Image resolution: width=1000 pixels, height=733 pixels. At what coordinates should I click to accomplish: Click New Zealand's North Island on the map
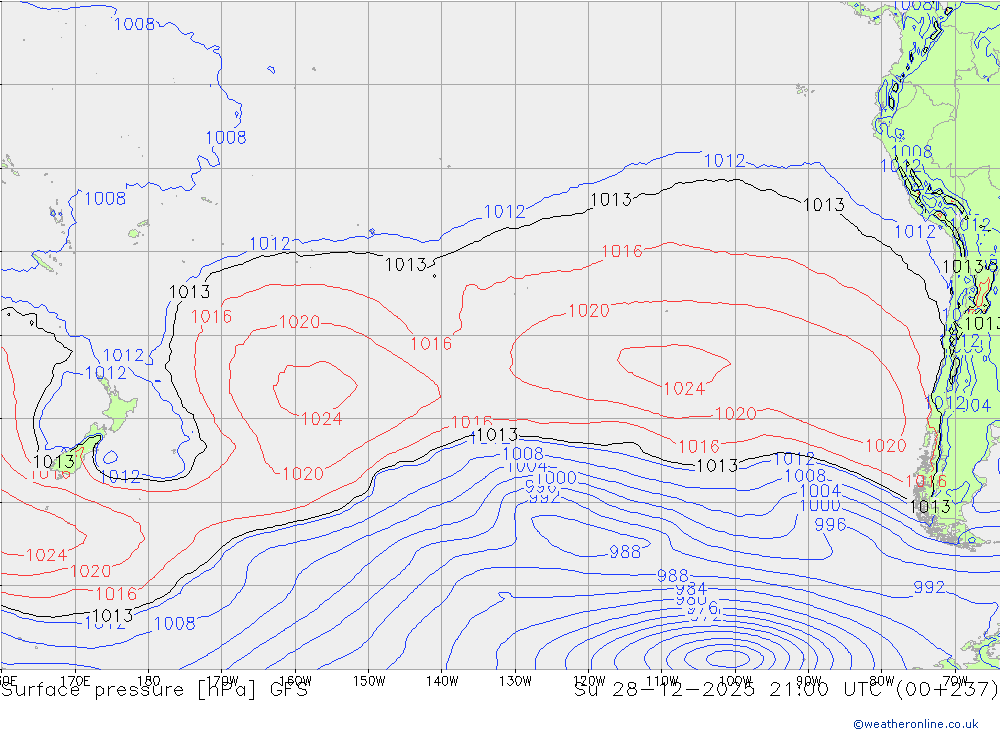119,406
